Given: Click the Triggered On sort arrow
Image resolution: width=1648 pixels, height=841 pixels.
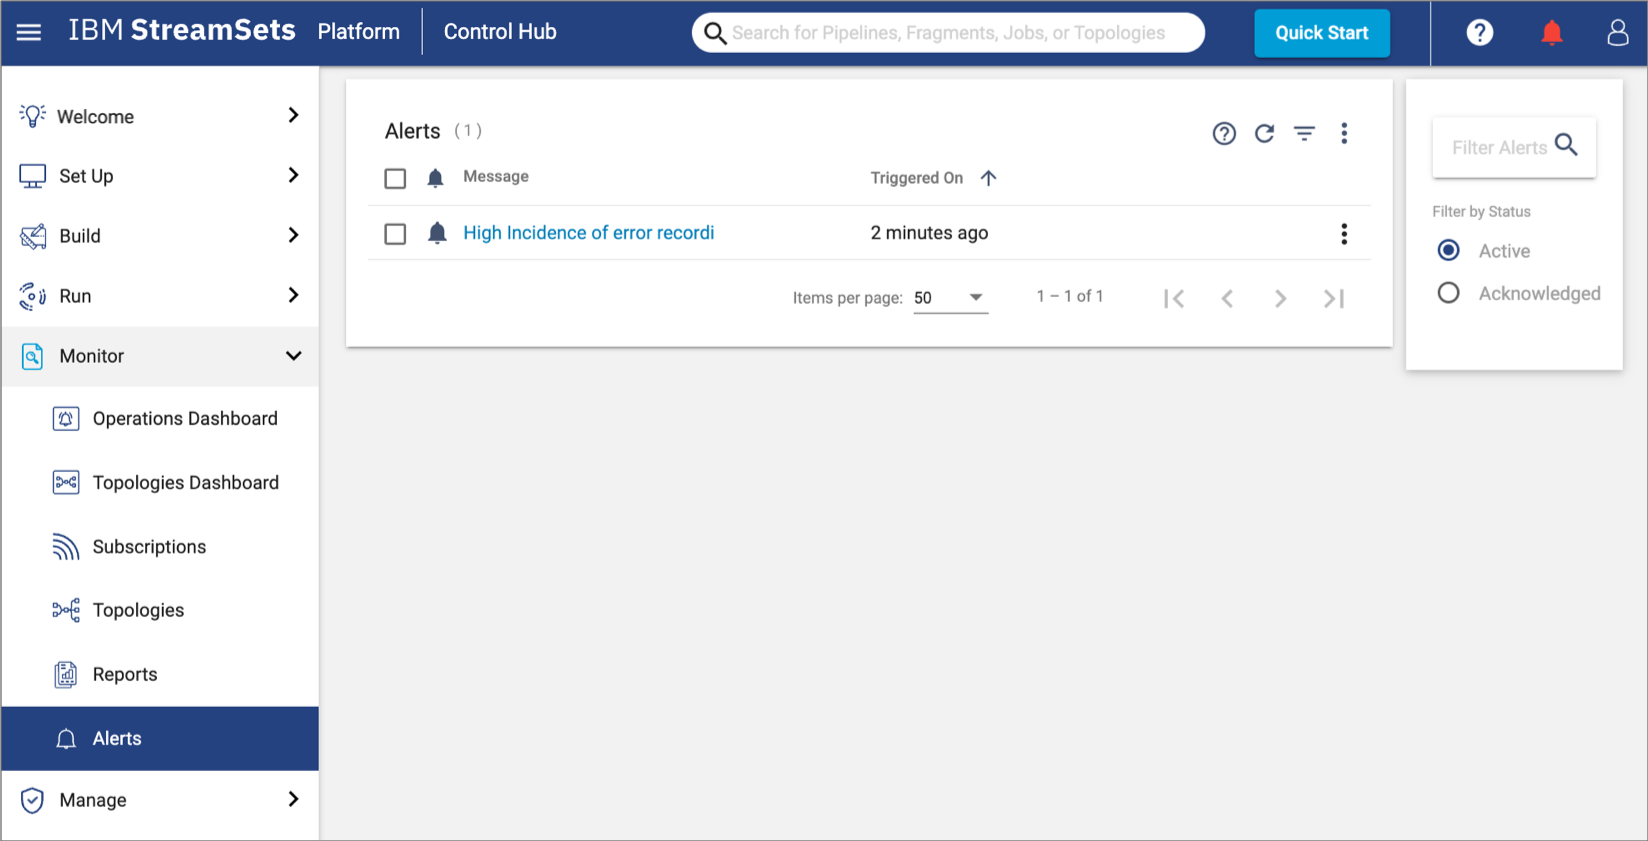Looking at the screenshot, I should 988,178.
